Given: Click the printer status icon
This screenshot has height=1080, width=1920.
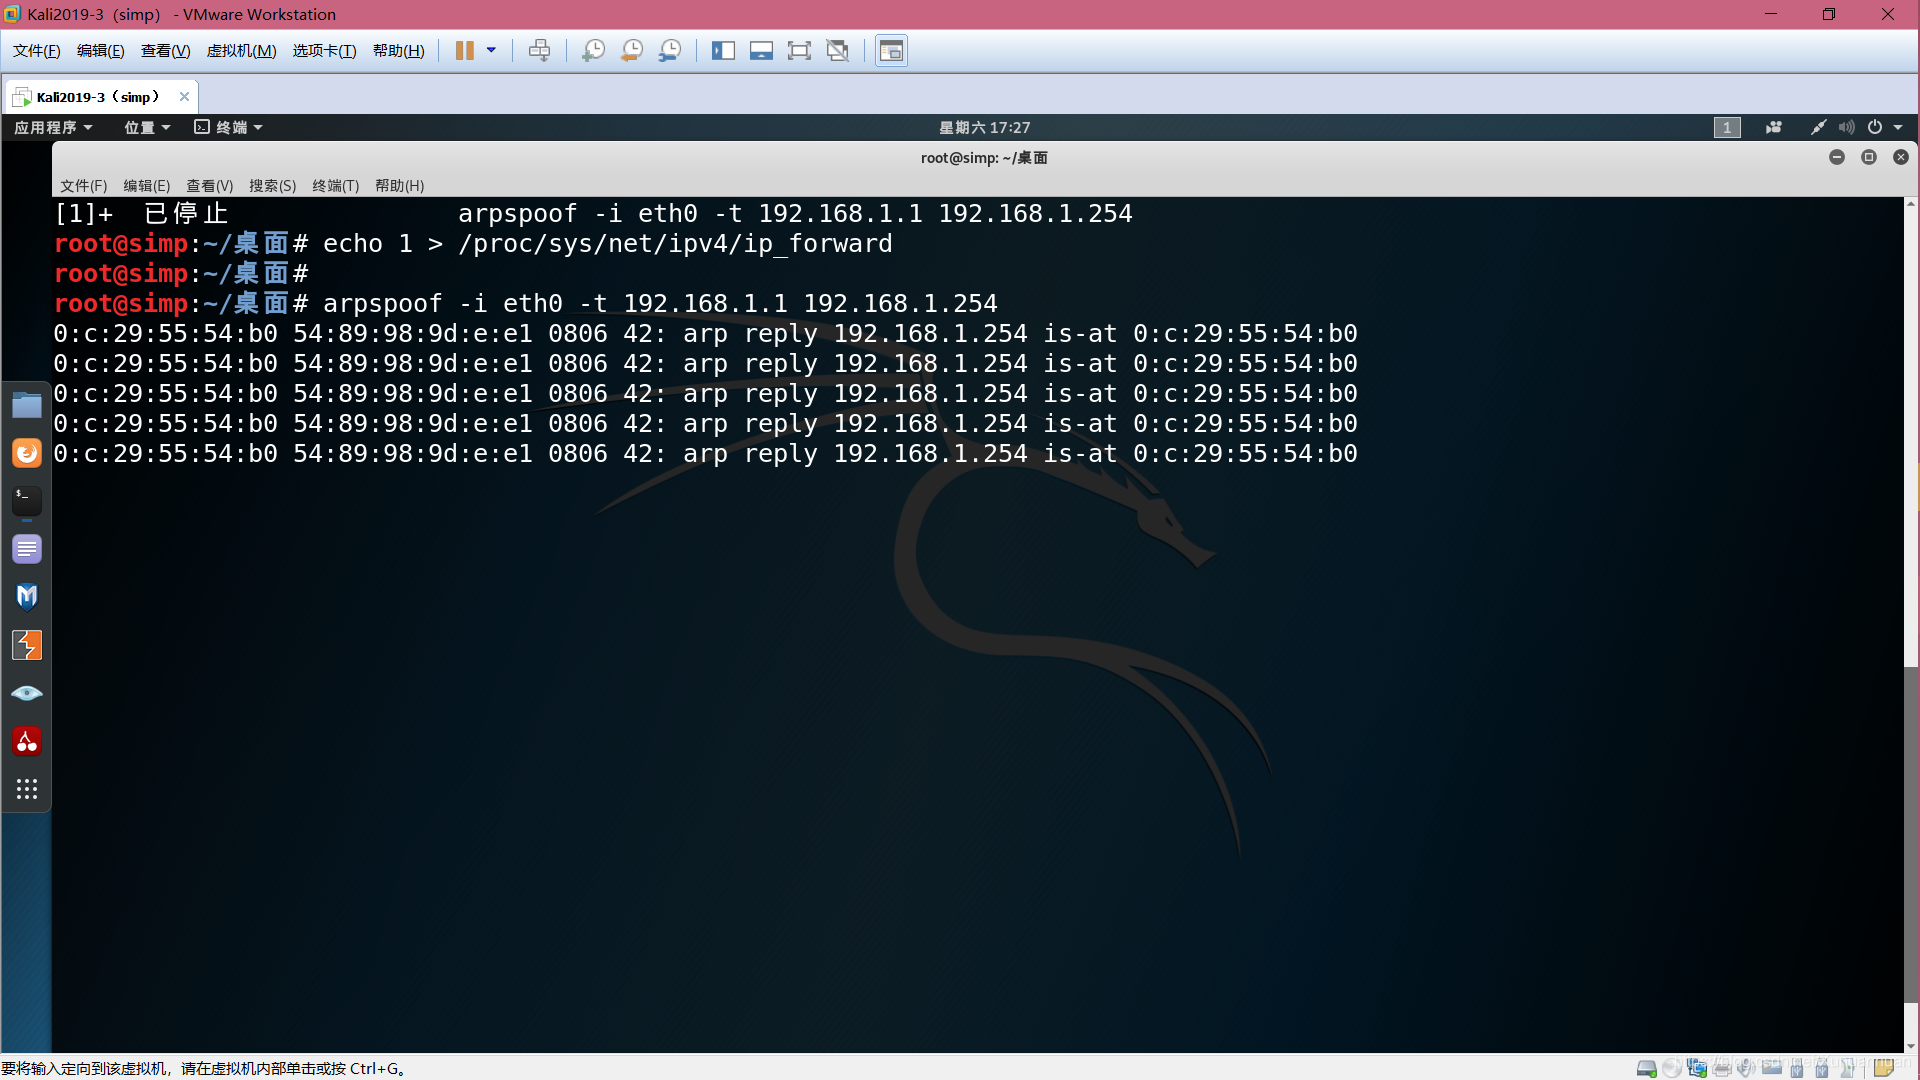Looking at the screenshot, I should [1722, 1068].
